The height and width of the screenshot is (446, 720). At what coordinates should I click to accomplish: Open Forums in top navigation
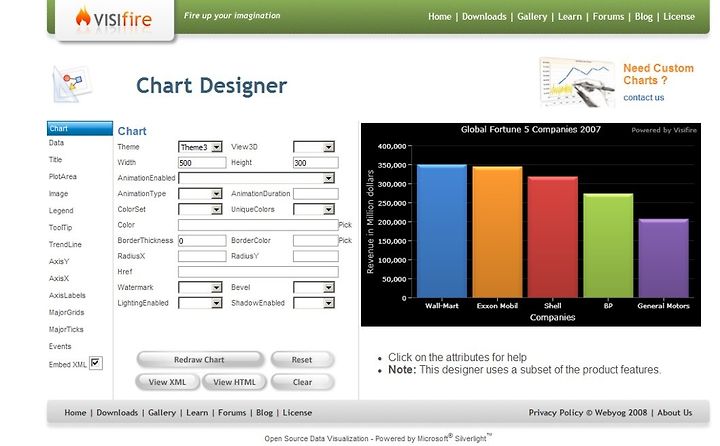(x=608, y=17)
